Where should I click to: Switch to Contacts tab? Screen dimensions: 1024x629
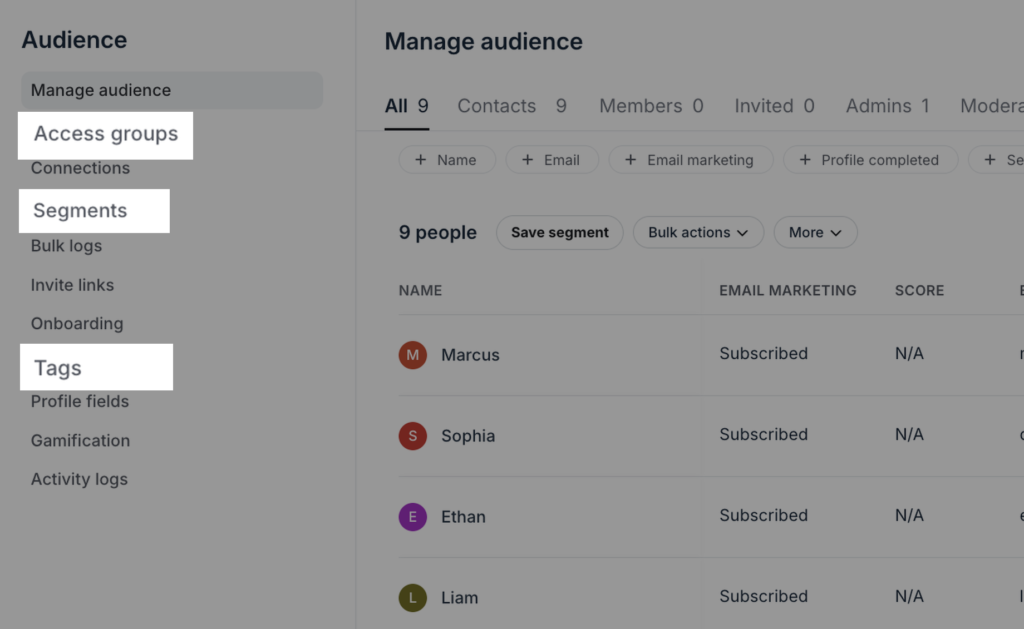point(512,106)
